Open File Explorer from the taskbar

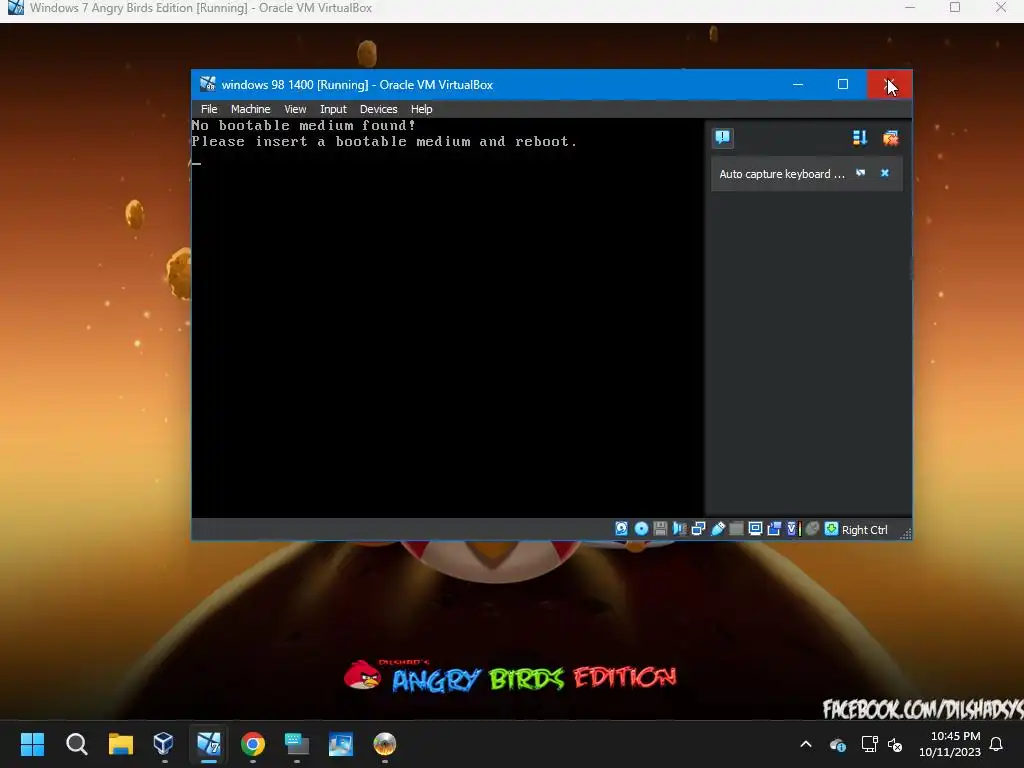click(120, 744)
